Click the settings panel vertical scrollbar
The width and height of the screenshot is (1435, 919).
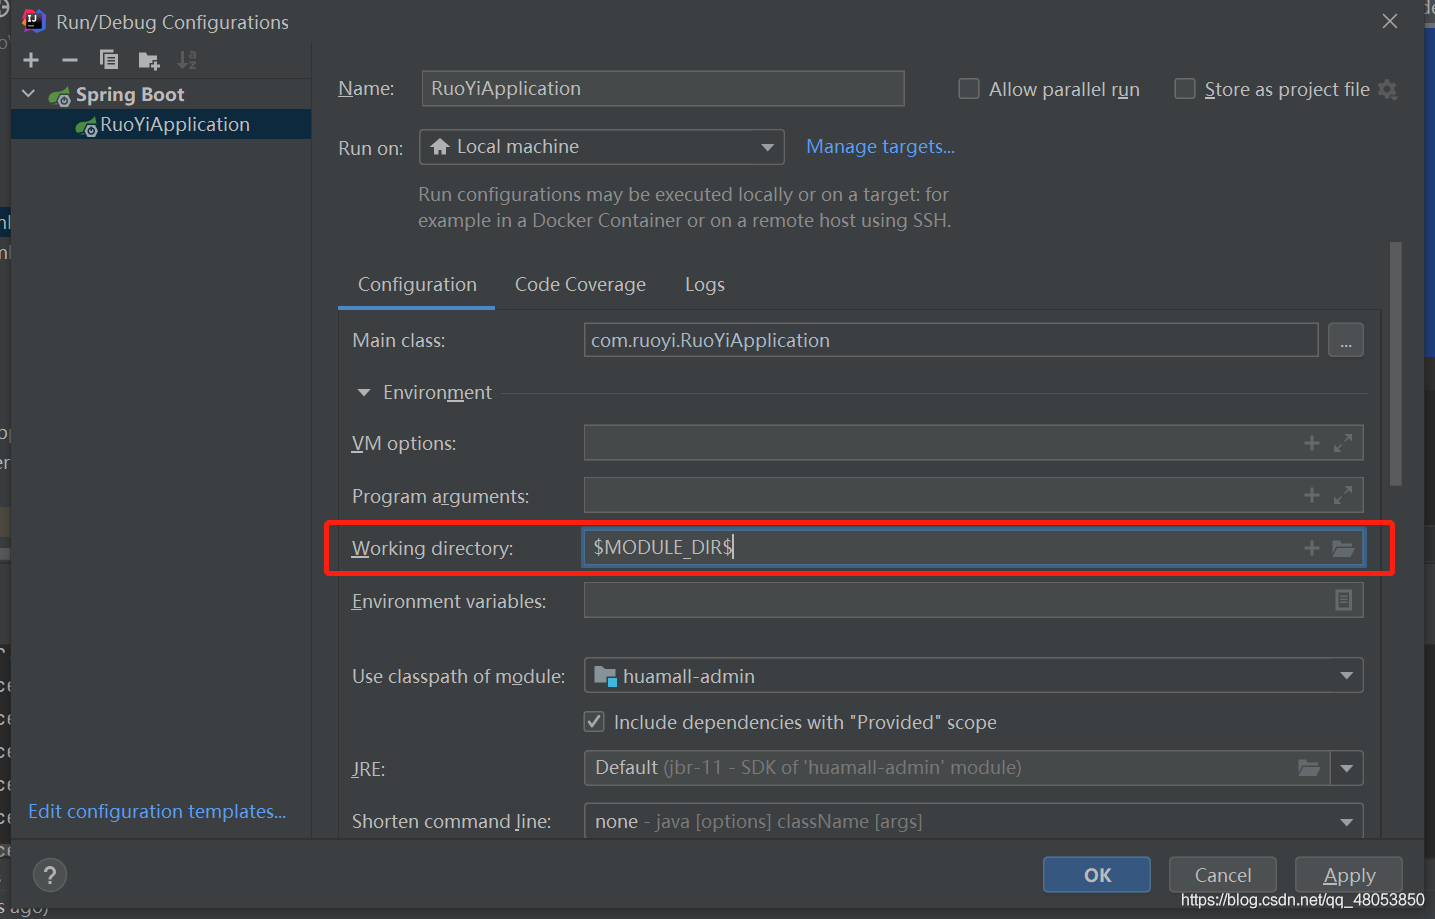click(x=1396, y=364)
